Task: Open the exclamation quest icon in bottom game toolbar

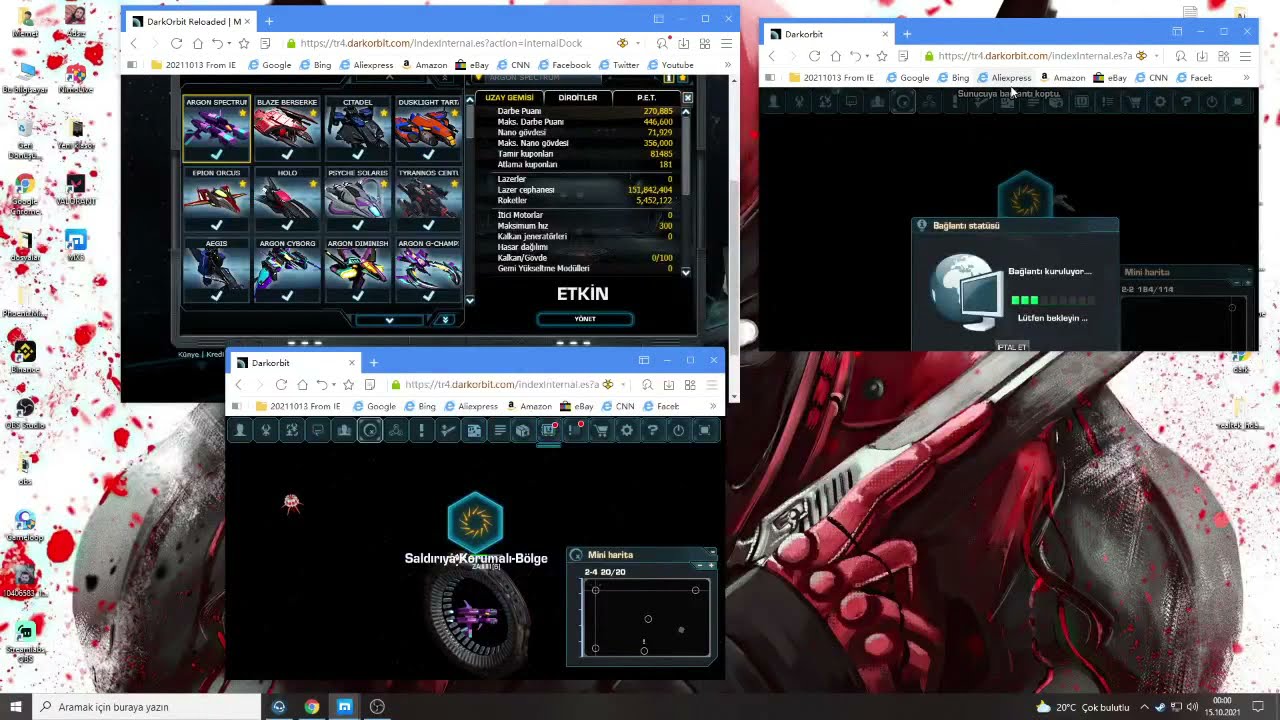Action: point(422,430)
